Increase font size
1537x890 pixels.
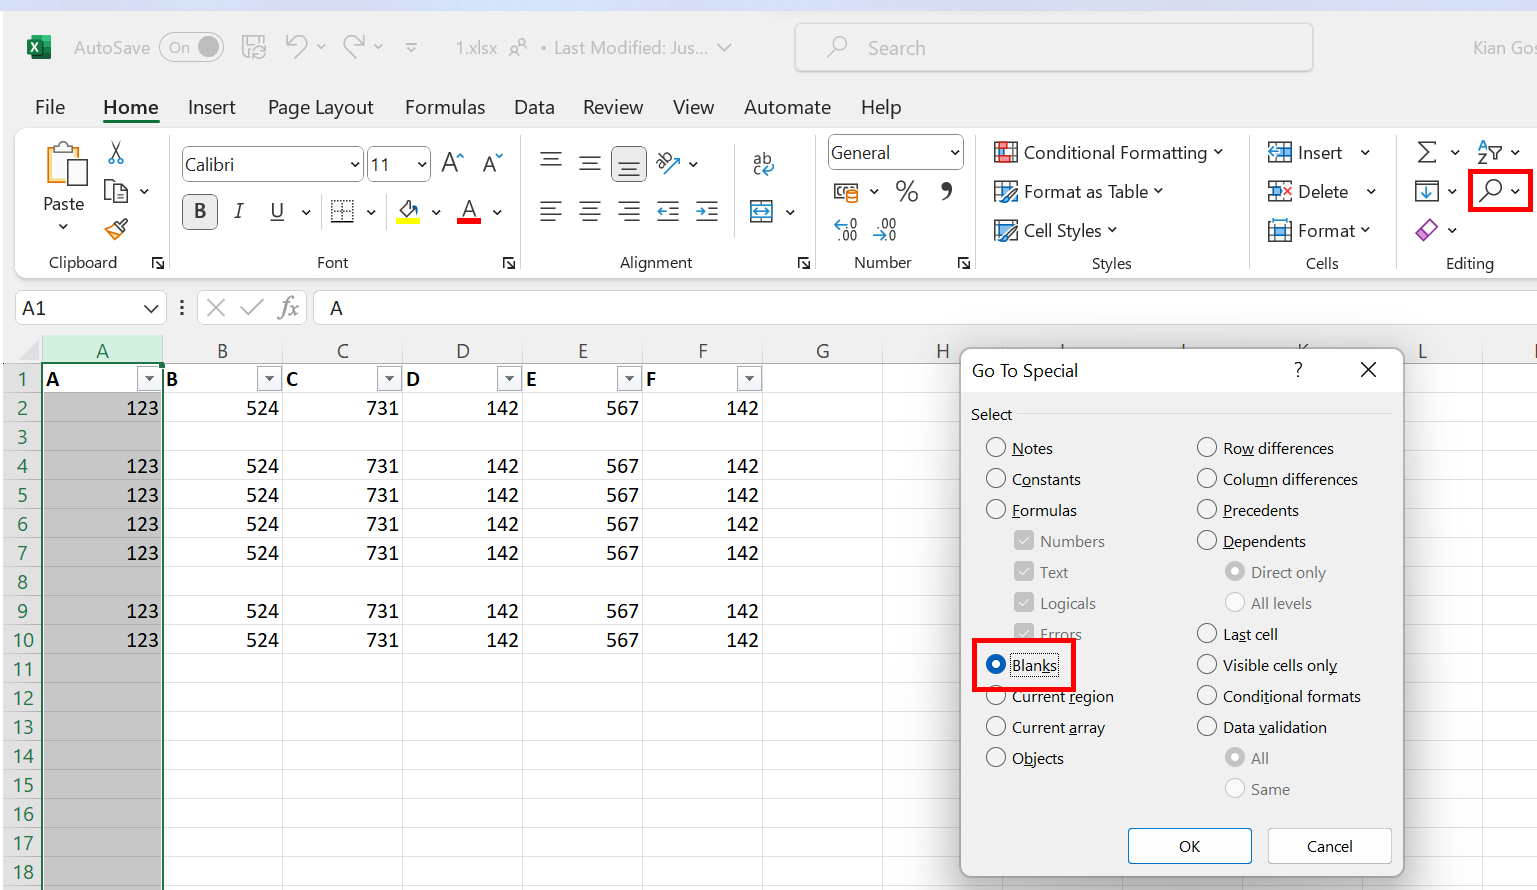tap(452, 163)
